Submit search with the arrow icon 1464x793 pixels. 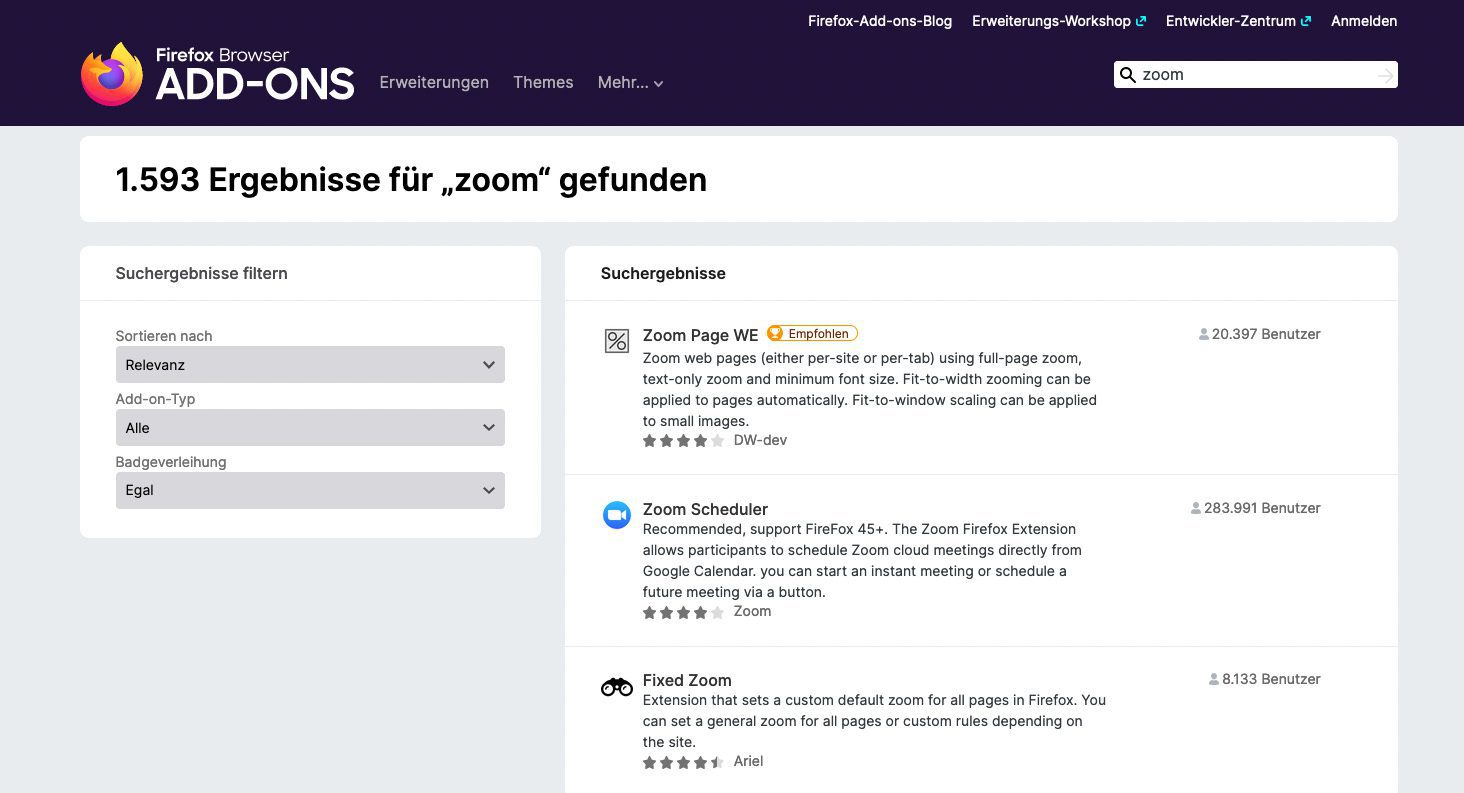(x=1384, y=75)
